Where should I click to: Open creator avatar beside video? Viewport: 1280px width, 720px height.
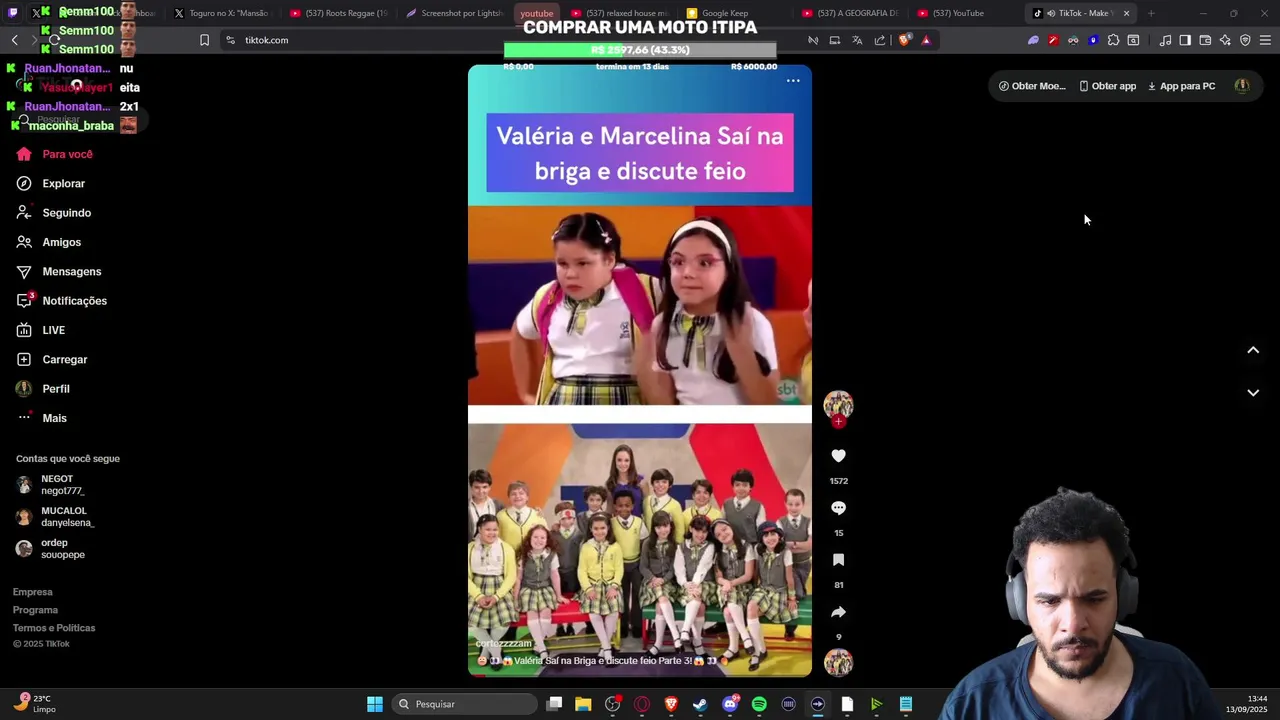838,404
